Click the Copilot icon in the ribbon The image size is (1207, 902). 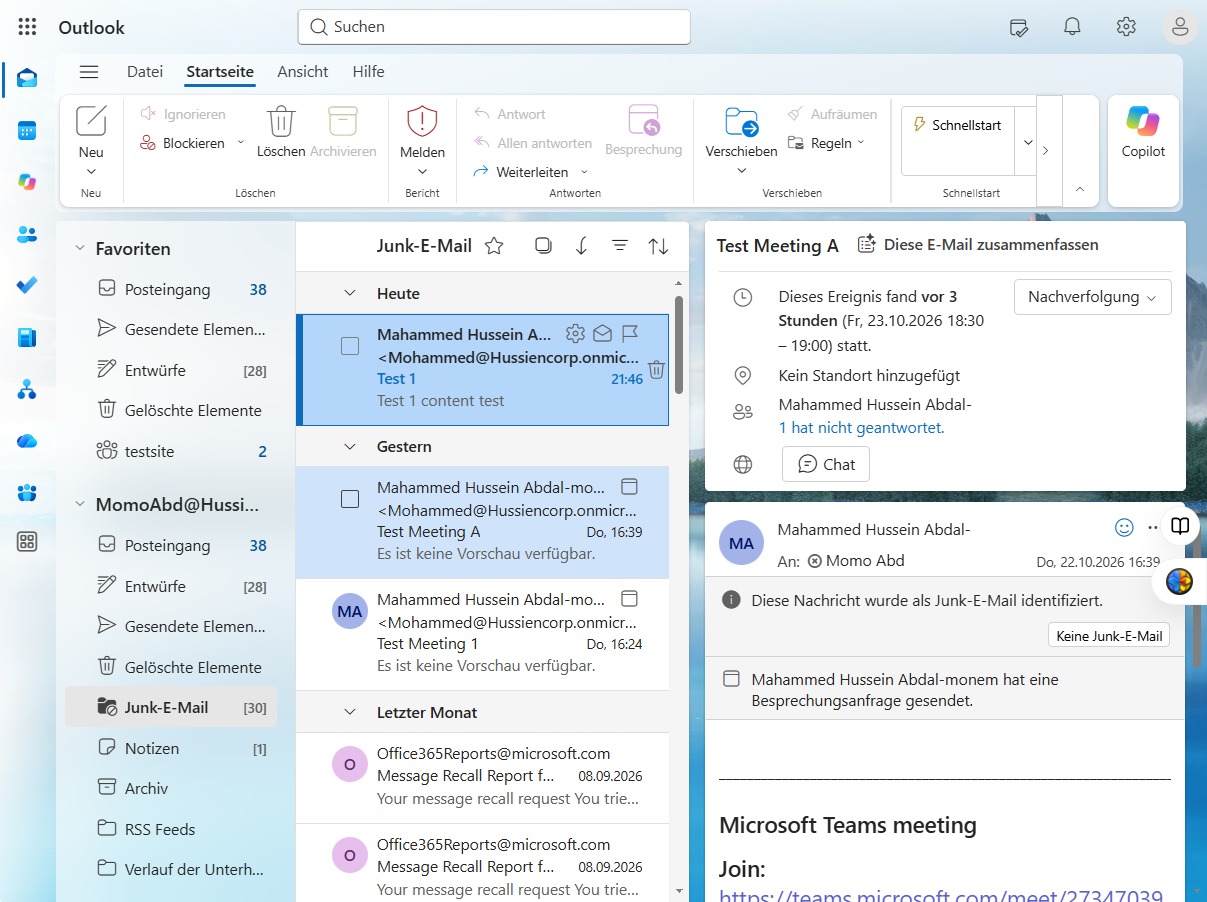[x=1143, y=121]
